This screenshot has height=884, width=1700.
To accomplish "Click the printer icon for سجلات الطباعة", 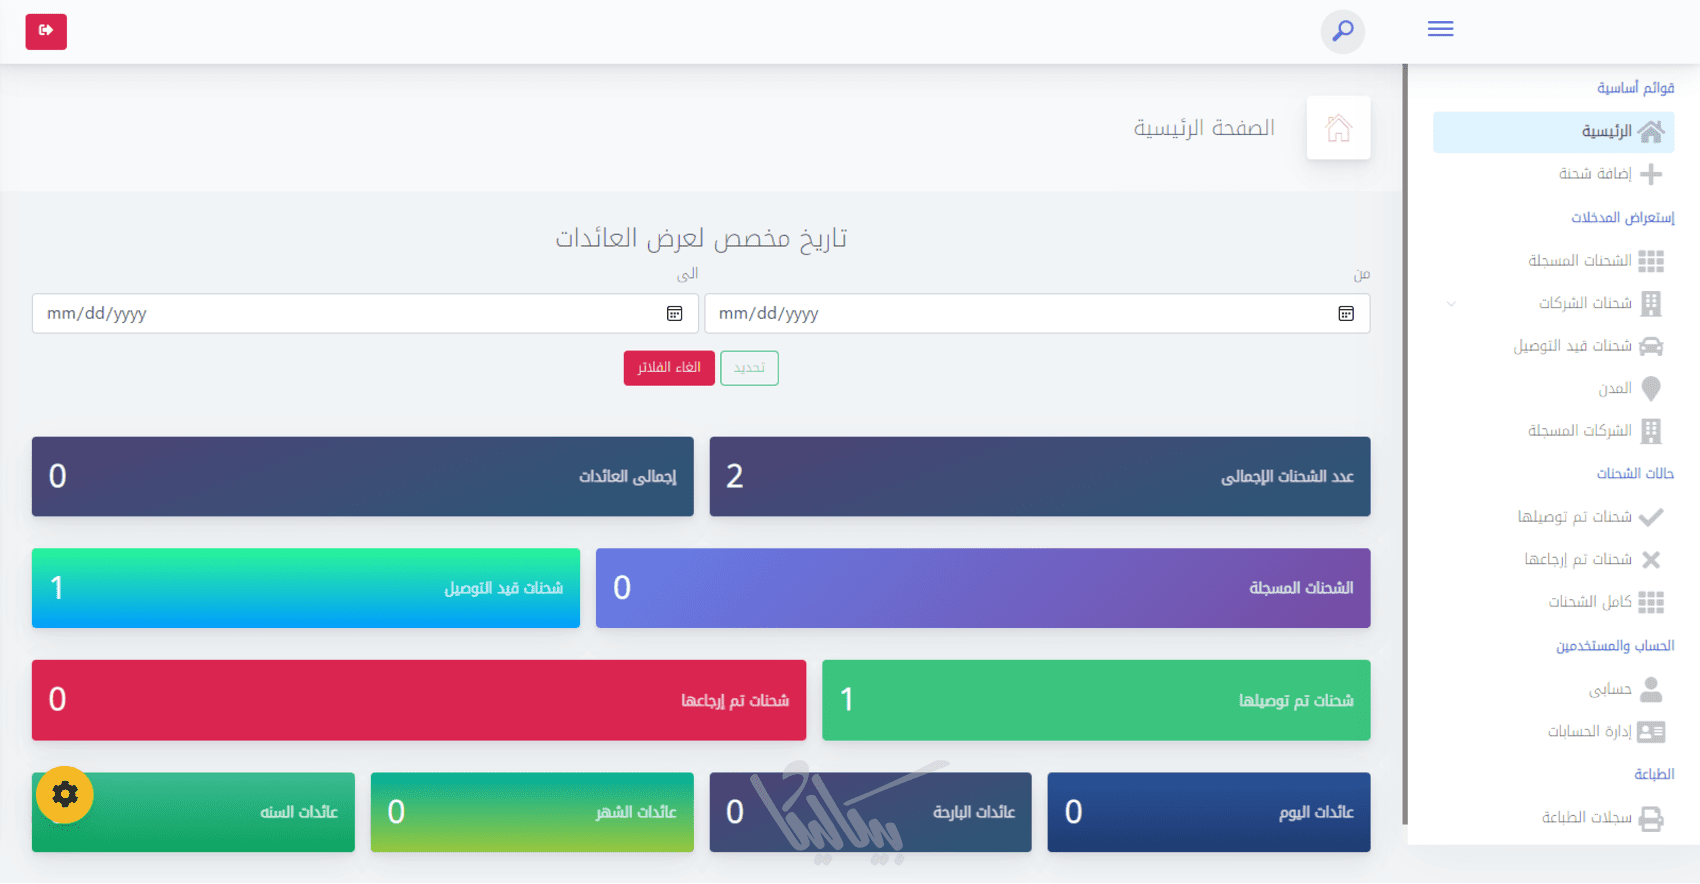I will pyautogui.click(x=1651, y=819).
